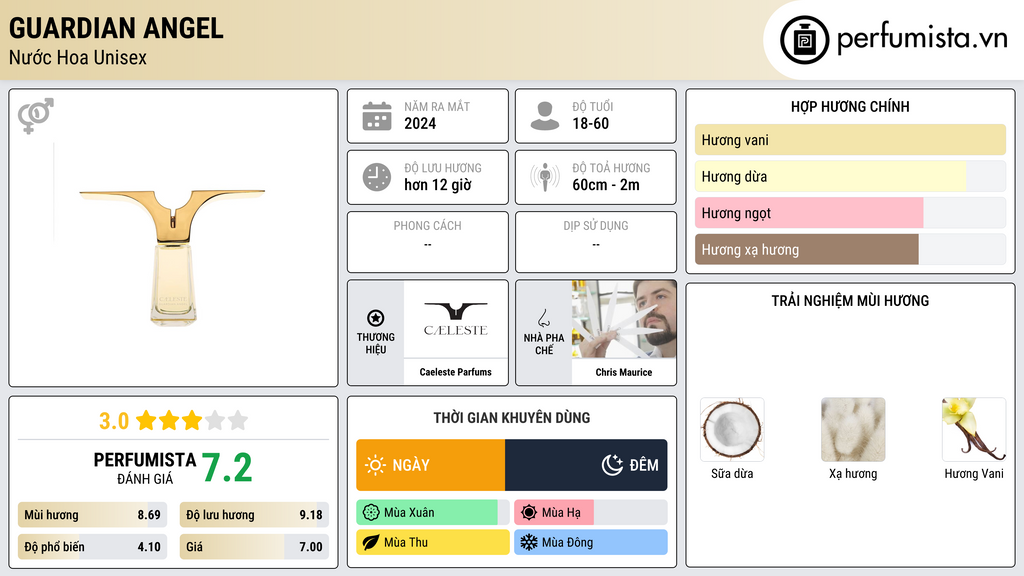Image resolution: width=1024 pixels, height=576 pixels.
Task: Click the longevity value hơn 12 giờ
Action: (438, 185)
